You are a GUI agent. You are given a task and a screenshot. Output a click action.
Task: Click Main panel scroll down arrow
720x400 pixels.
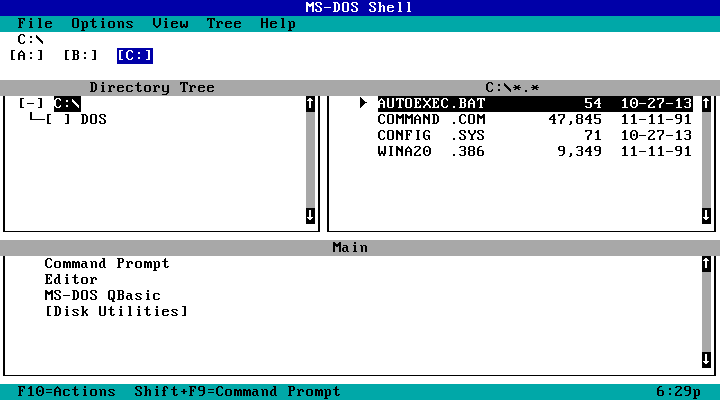click(706, 360)
